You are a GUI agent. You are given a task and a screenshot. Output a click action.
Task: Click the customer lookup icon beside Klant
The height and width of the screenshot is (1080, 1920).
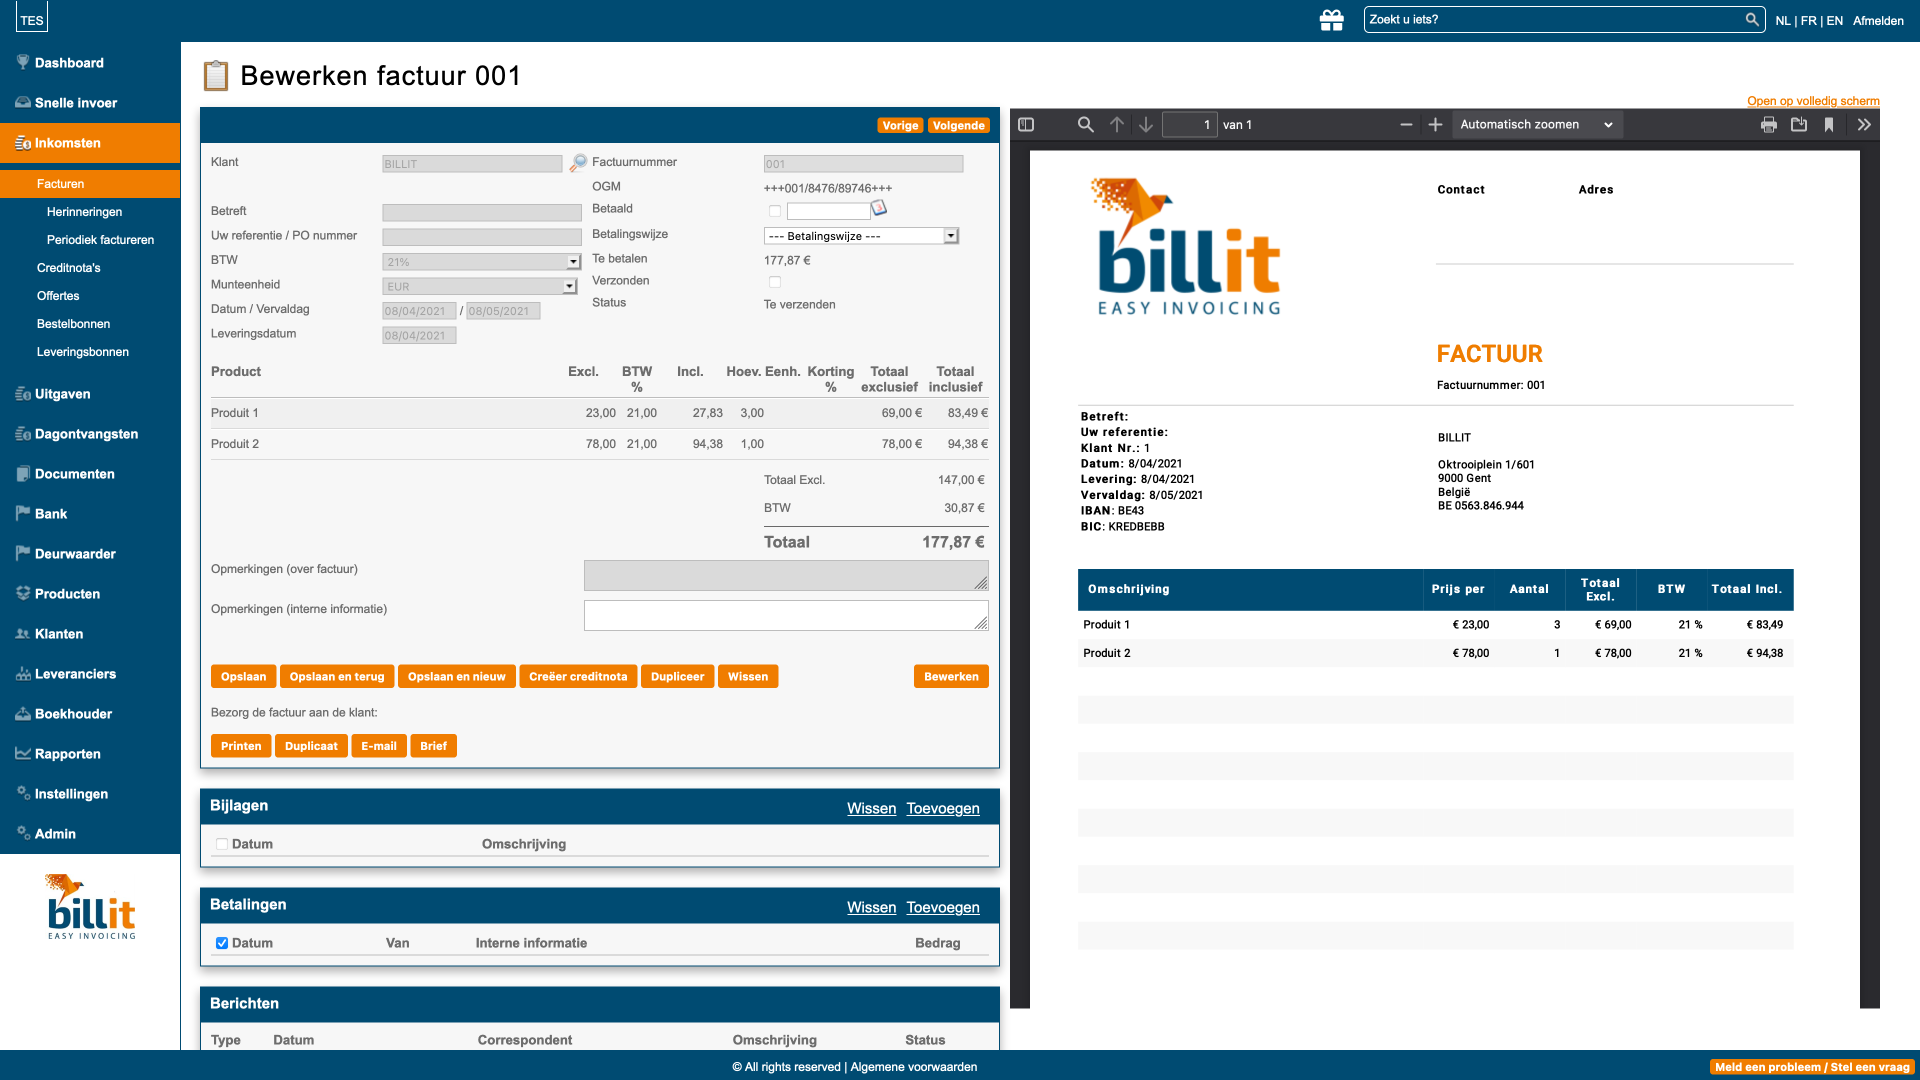click(x=579, y=162)
